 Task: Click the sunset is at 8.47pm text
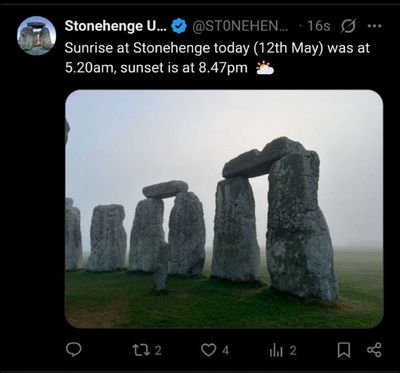[184, 68]
